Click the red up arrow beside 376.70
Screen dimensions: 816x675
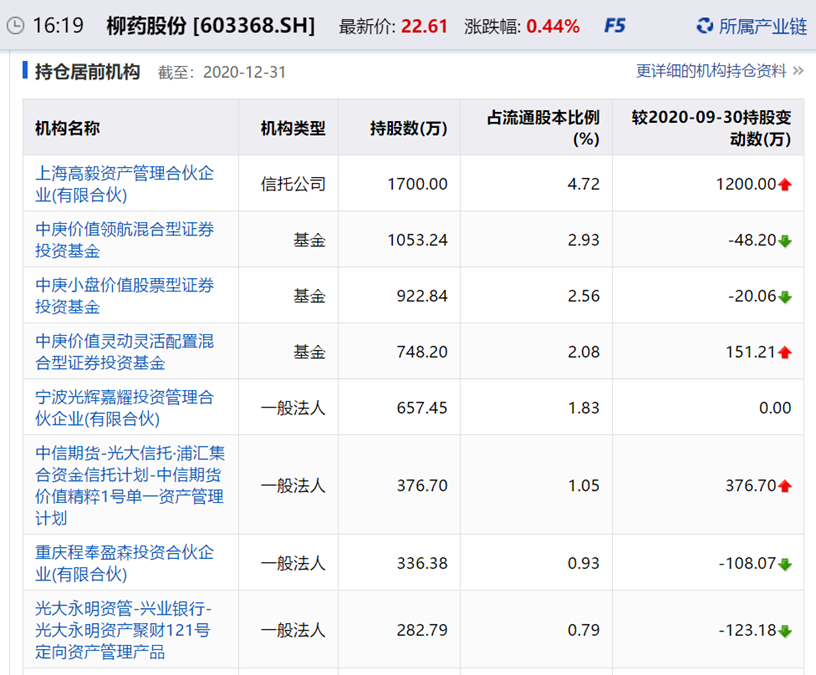pyautogui.click(x=785, y=486)
